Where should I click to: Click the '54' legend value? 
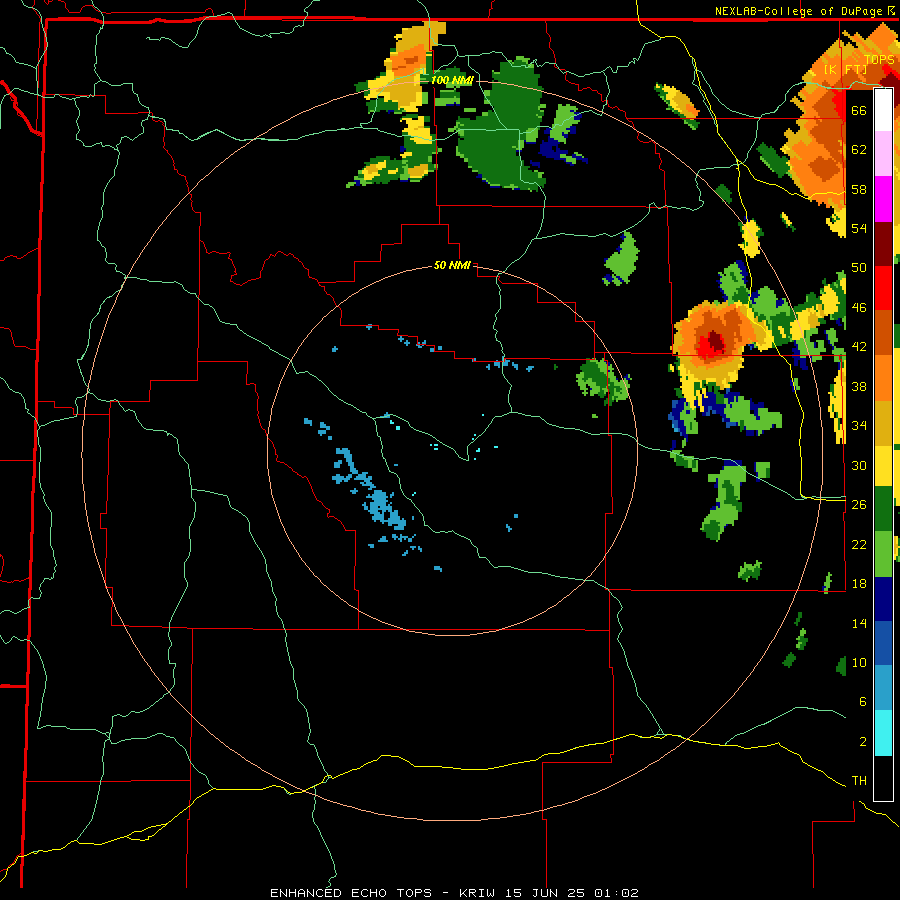pyautogui.click(x=859, y=228)
